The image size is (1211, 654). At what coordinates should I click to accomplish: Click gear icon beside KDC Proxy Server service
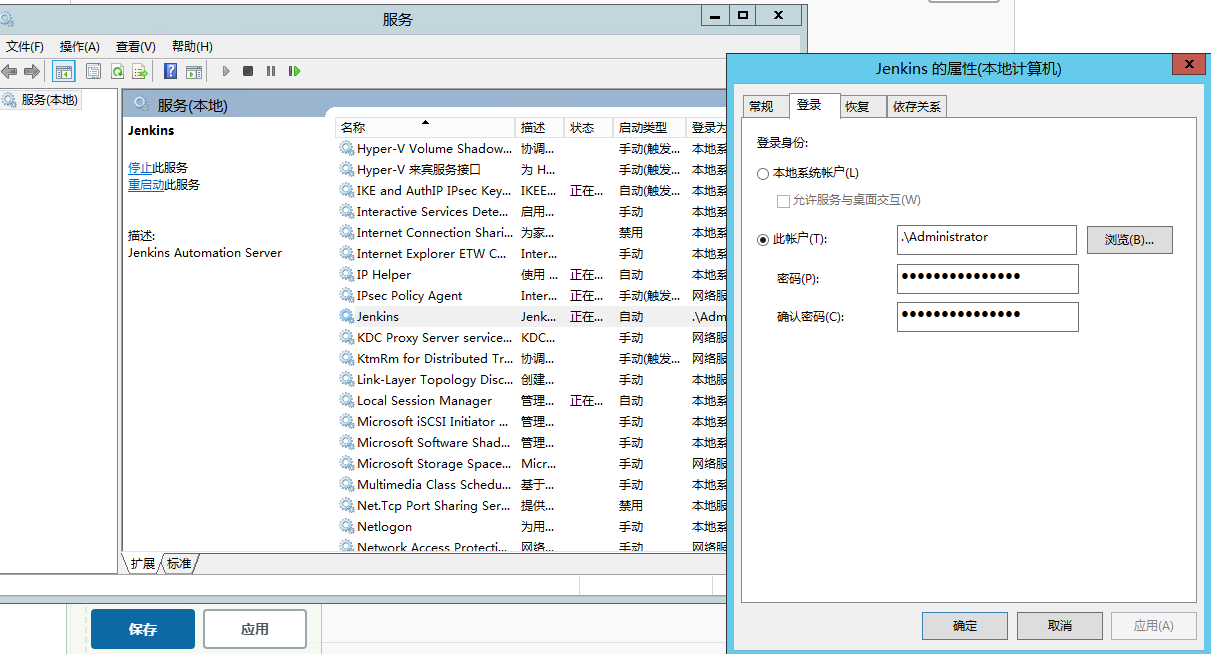(347, 337)
